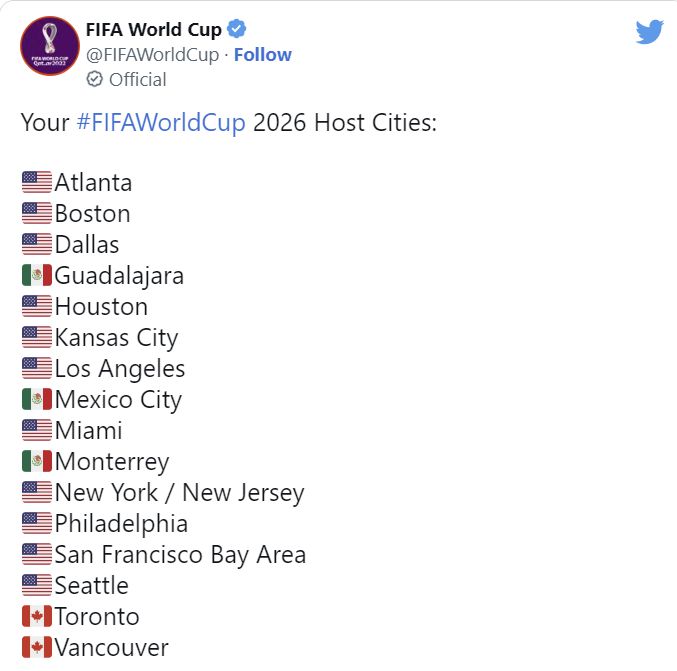Image resolution: width=677 pixels, height=671 pixels.
Task: Click the Mexico flag beside Guadalajara
Action: (37, 276)
